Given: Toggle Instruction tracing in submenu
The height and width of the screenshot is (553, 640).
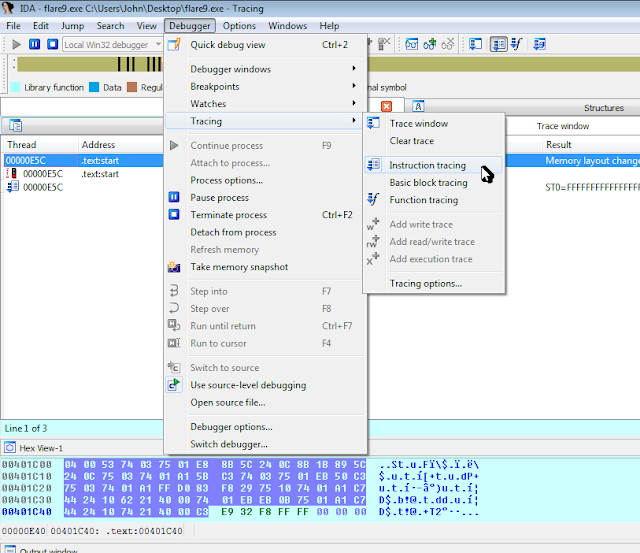Looking at the screenshot, I should click(434, 165).
